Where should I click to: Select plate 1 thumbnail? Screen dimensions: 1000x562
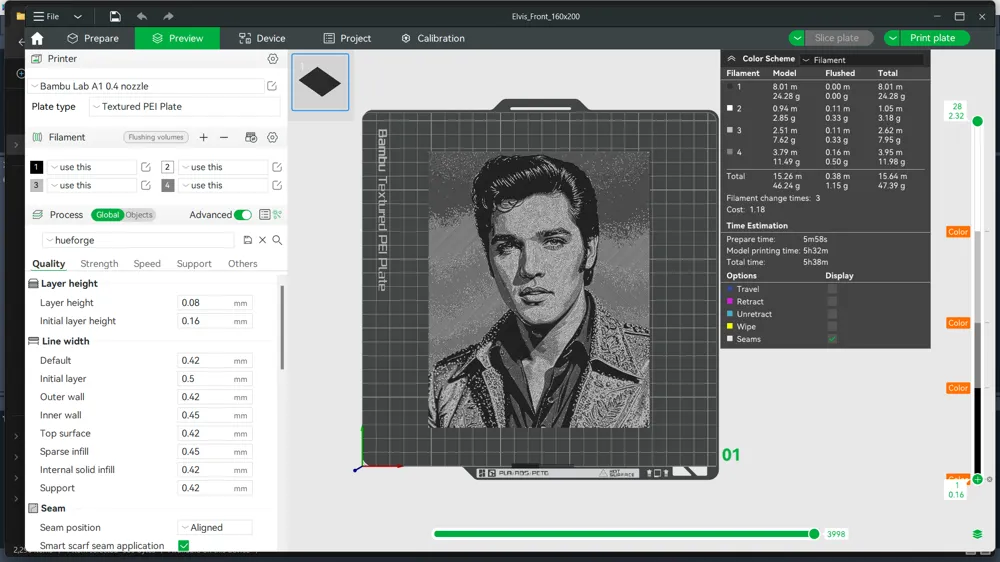pyautogui.click(x=320, y=82)
